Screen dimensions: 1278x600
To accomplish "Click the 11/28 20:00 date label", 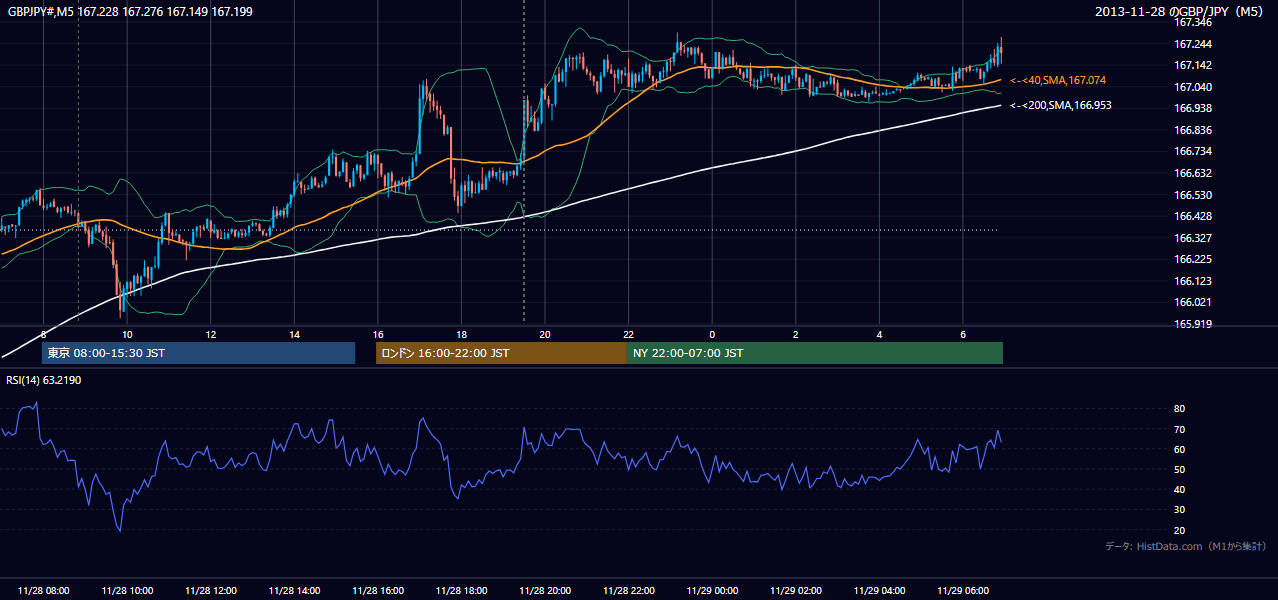I will [x=545, y=591].
